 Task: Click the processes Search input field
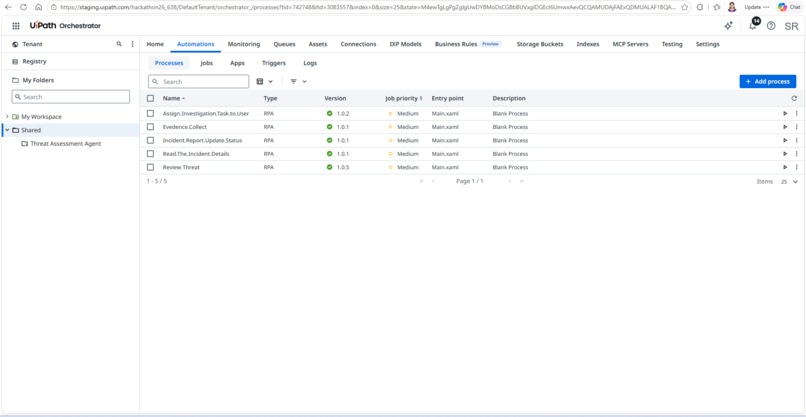coord(198,81)
